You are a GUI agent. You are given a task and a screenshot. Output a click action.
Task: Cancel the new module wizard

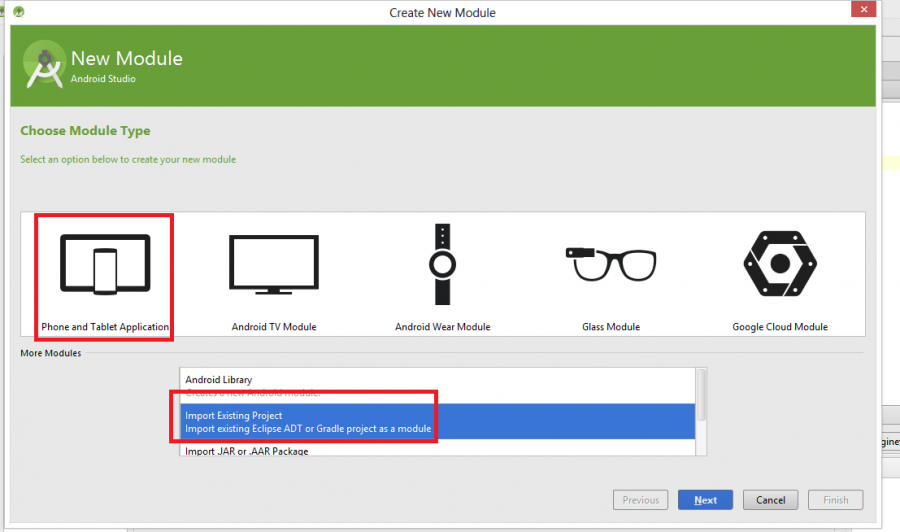(770, 500)
